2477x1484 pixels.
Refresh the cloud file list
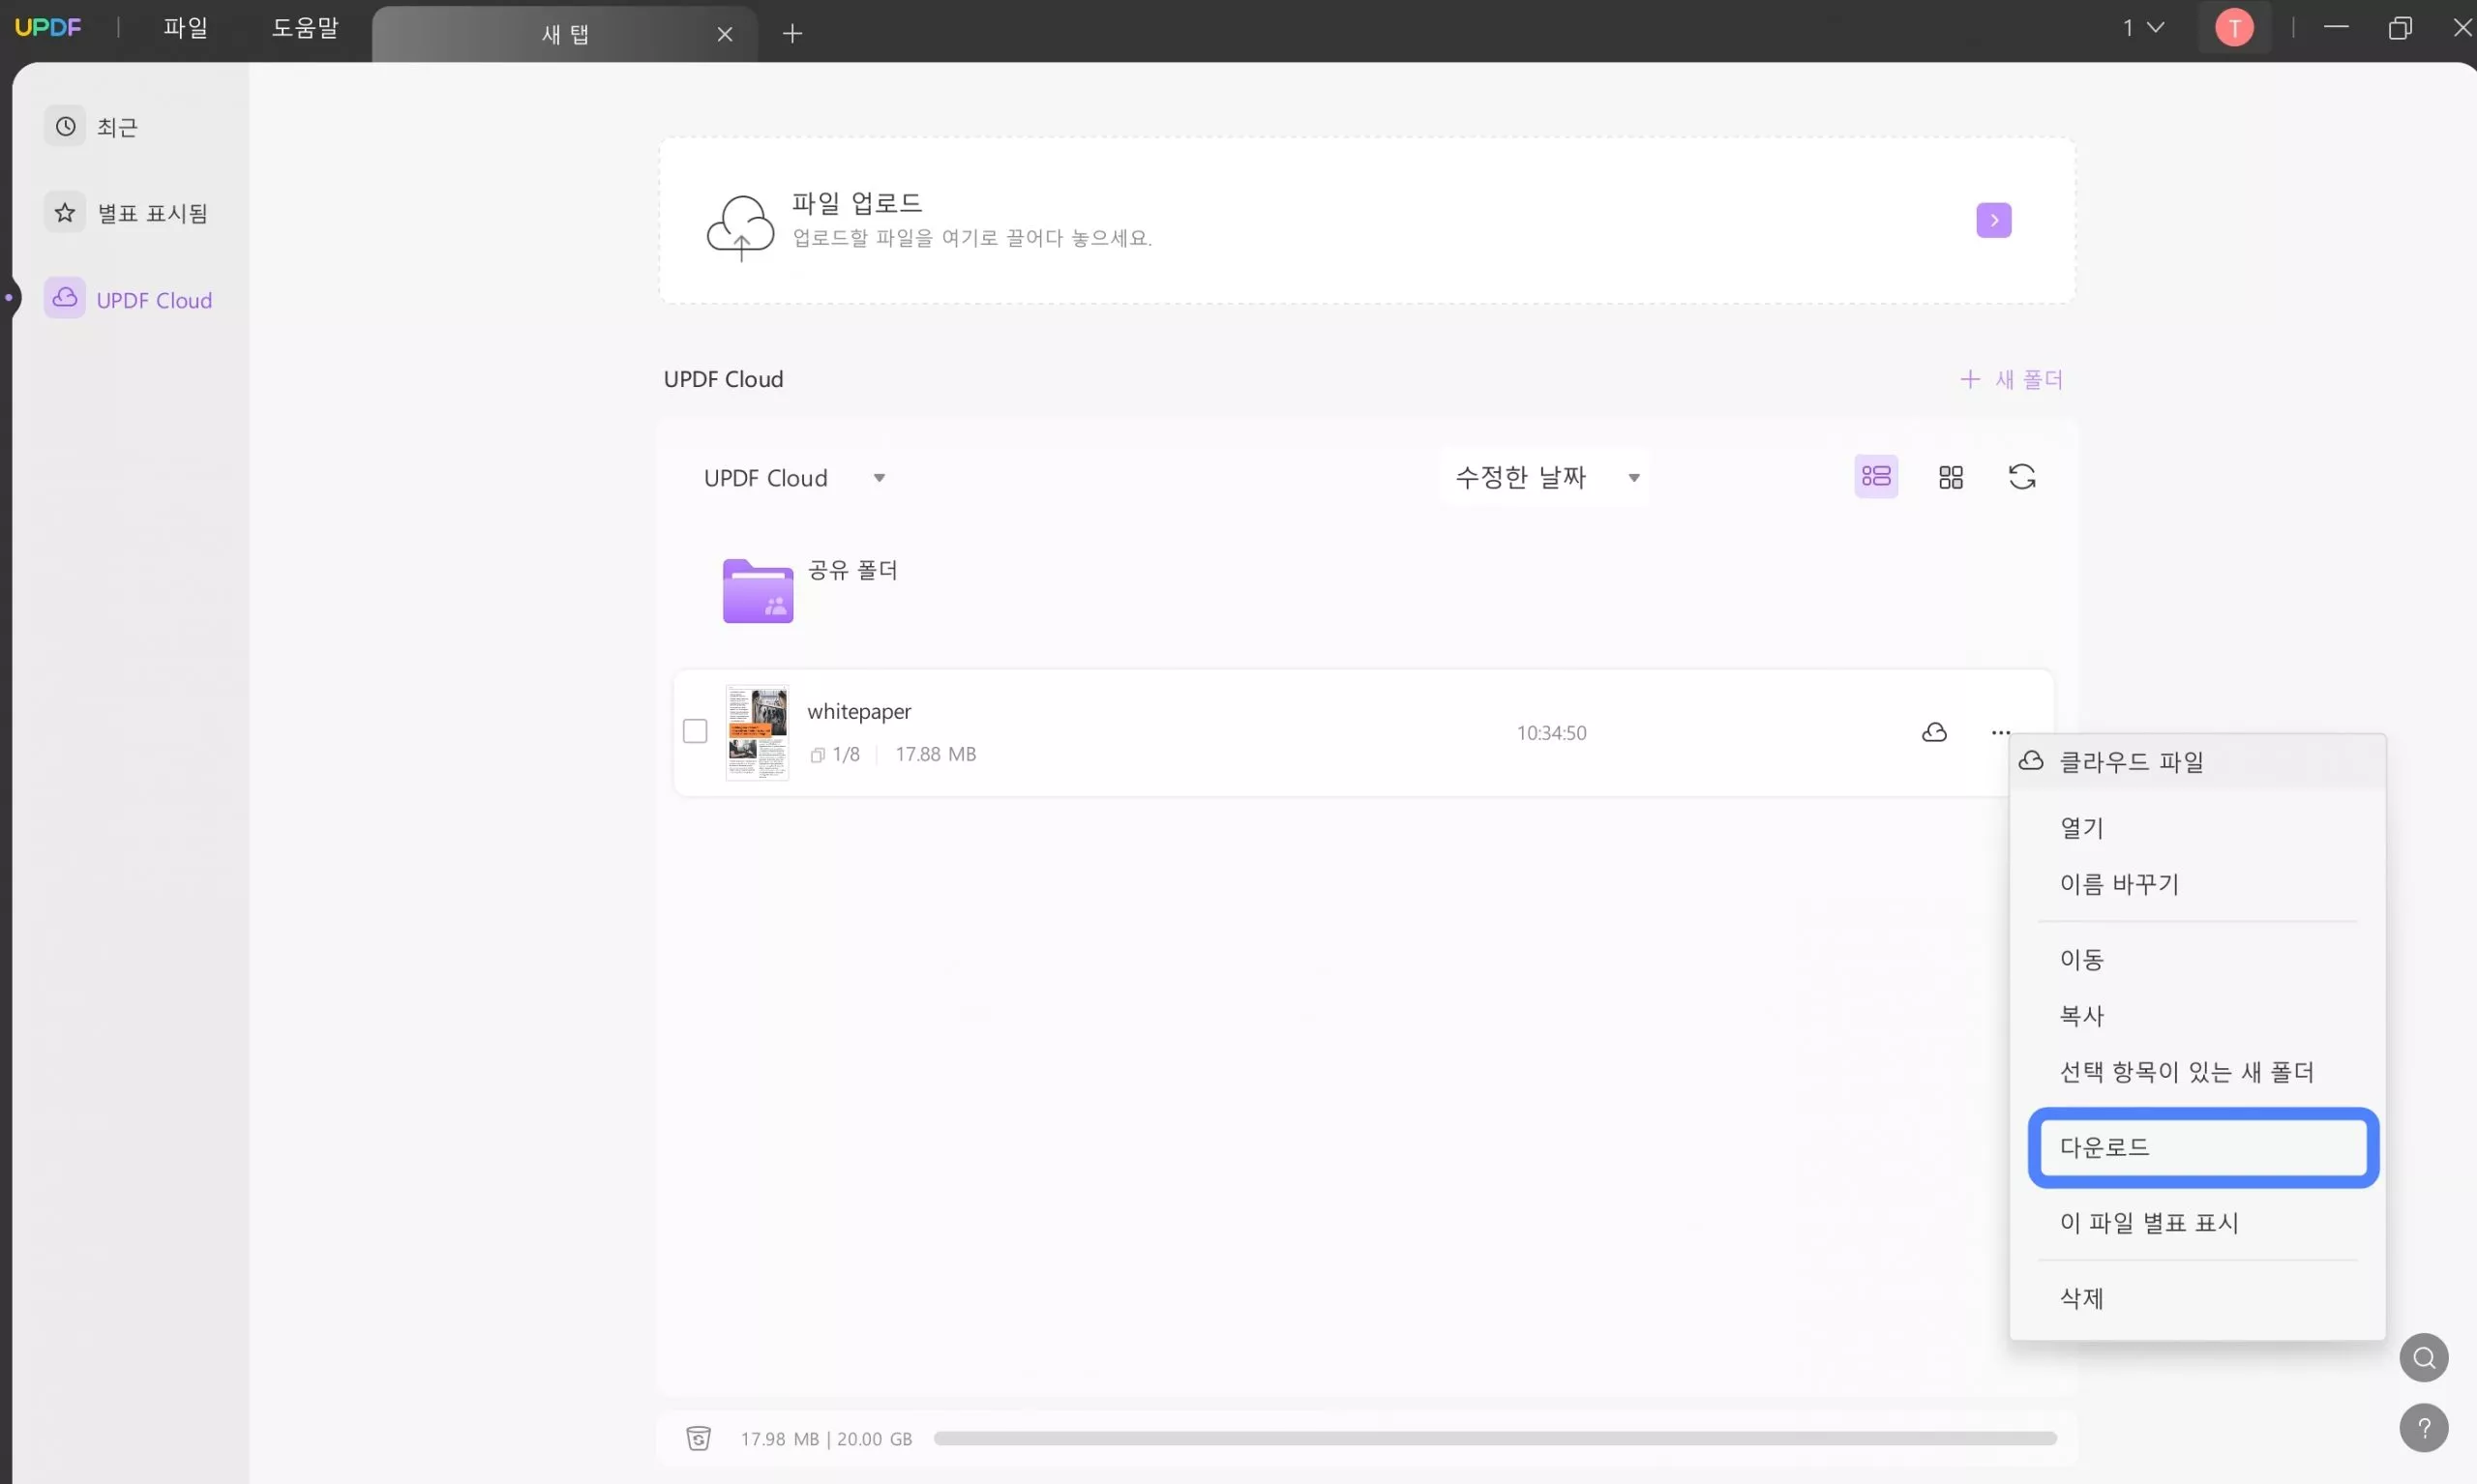[2021, 477]
